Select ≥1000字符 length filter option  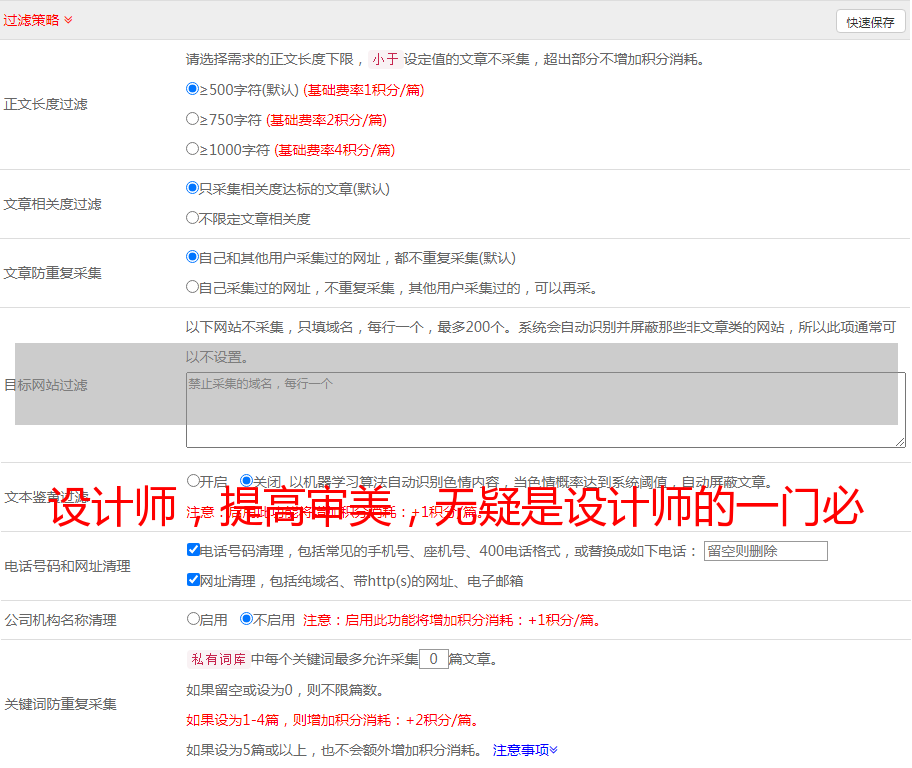pos(192,148)
